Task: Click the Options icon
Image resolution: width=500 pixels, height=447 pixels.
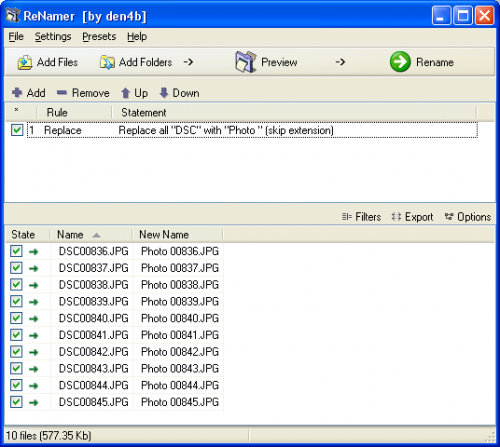Action: 449,217
